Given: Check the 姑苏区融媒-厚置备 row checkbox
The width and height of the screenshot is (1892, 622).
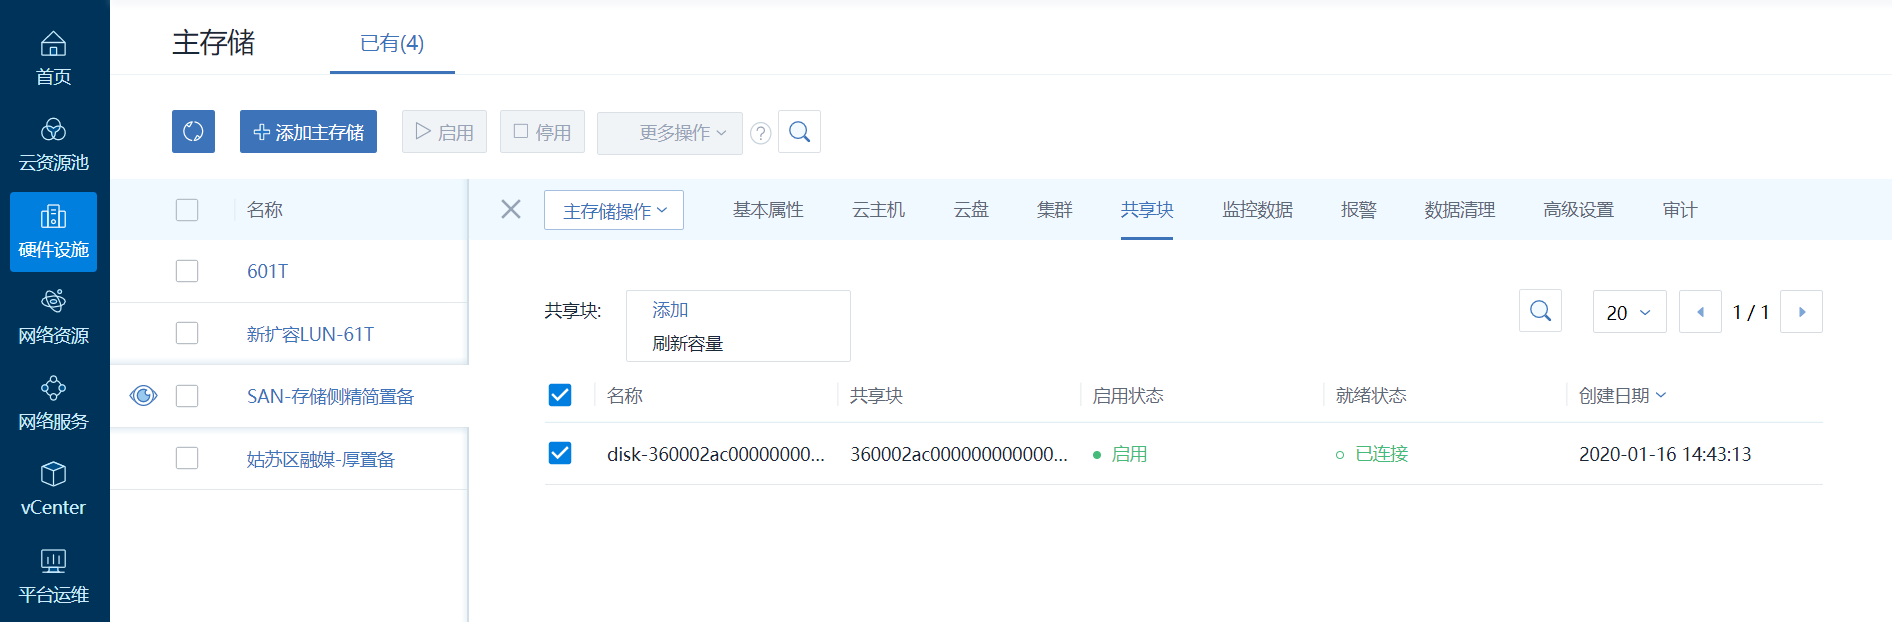Looking at the screenshot, I should point(187,458).
